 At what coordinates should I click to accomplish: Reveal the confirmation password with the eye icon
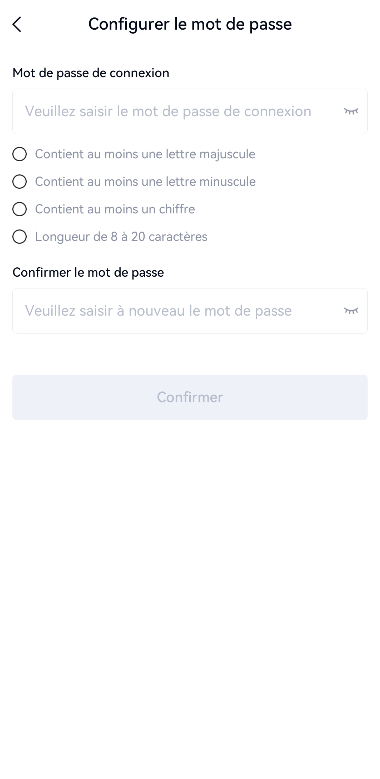351,311
